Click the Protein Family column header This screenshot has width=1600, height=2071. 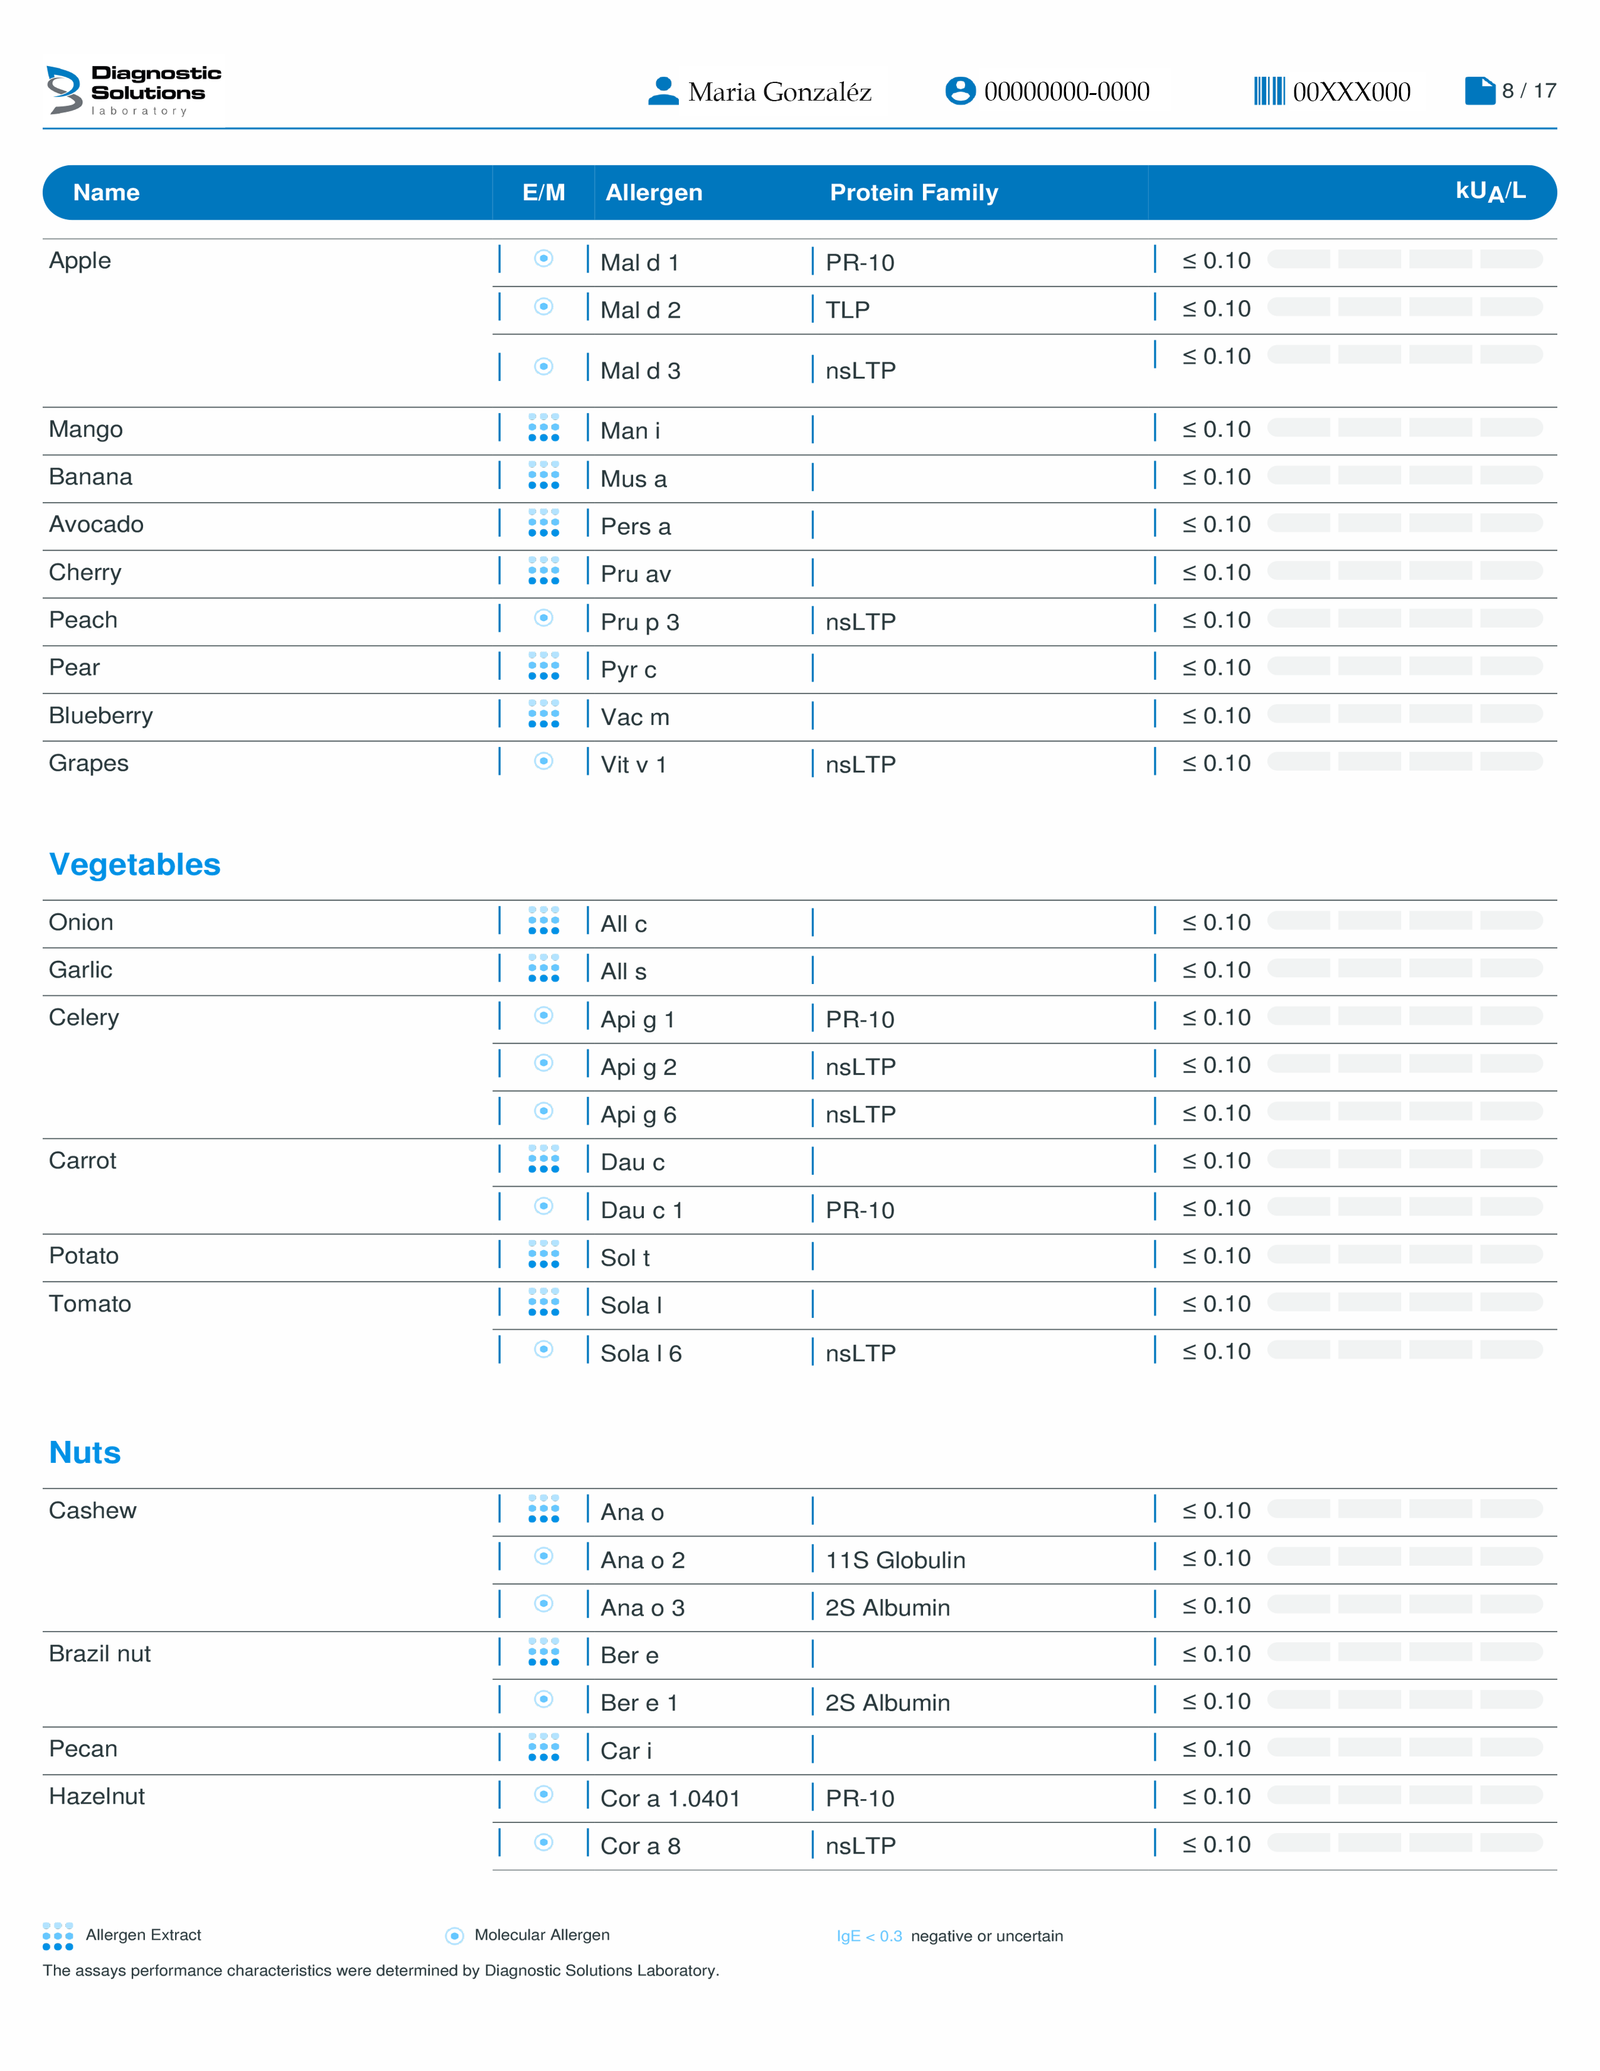coord(913,192)
